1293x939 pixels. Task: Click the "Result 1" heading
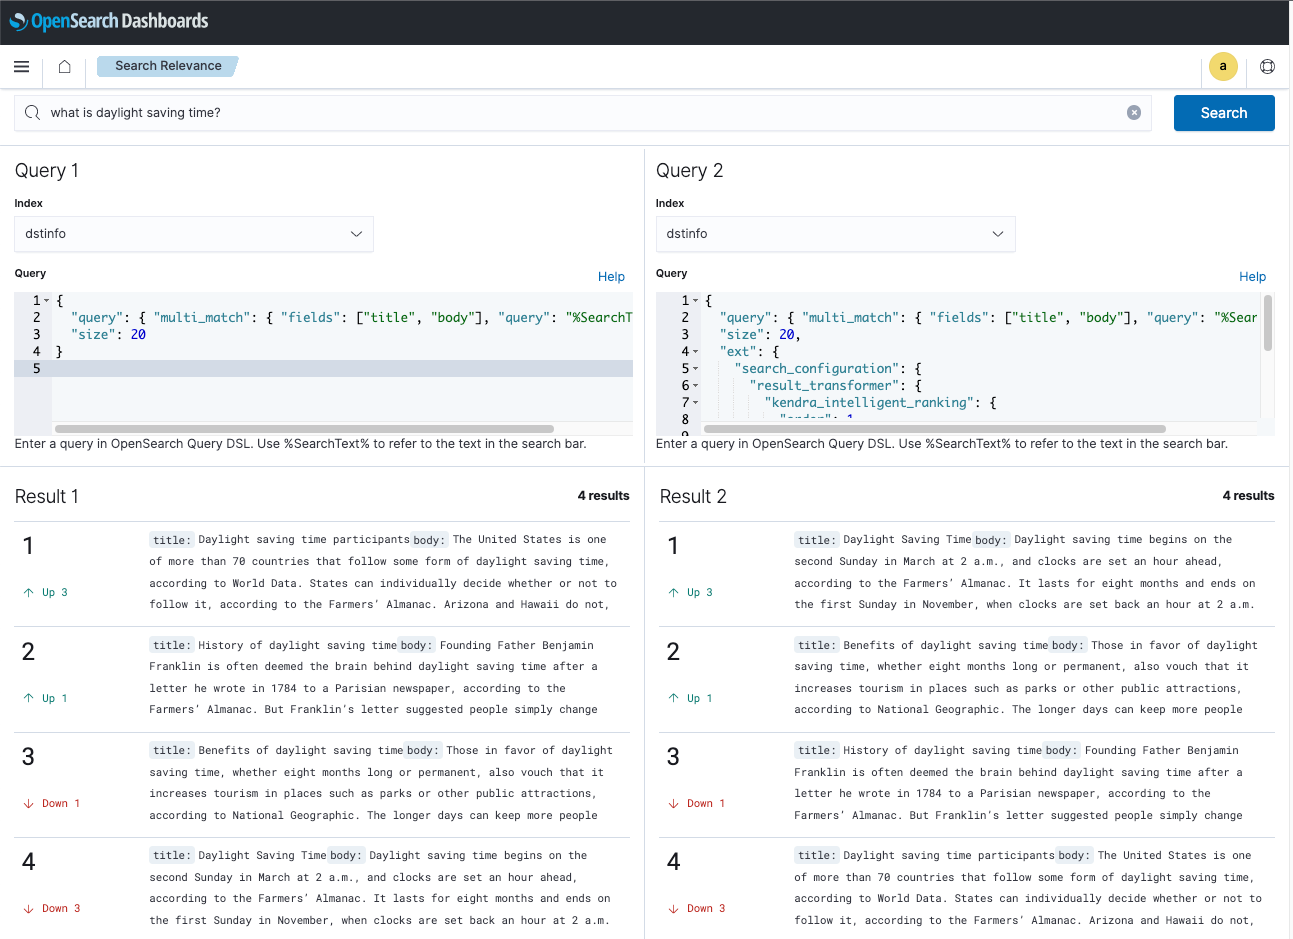[x=47, y=497]
